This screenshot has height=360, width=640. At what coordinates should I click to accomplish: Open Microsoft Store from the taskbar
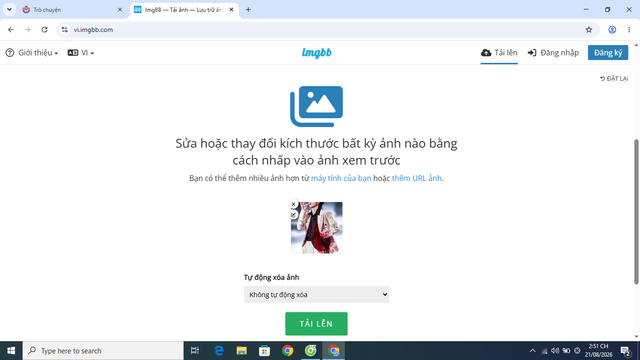264,351
